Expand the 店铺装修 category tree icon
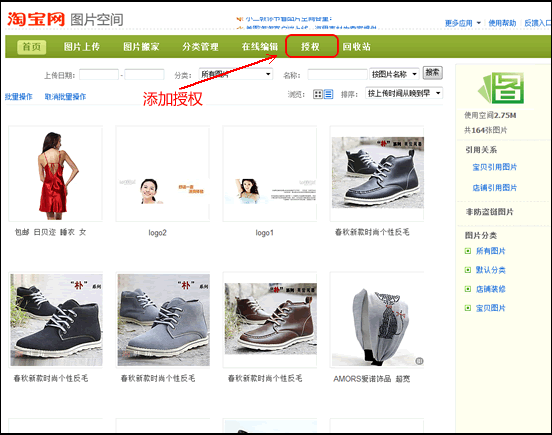Viewport: 552px width, 435px height. pyautogui.click(x=468, y=289)
